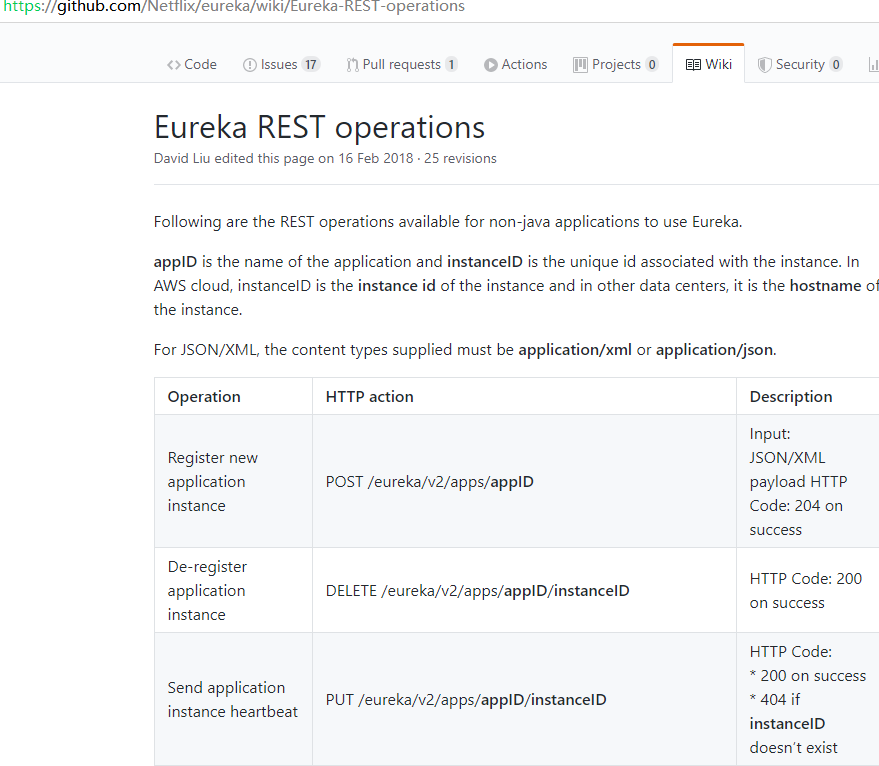Click the bold hostname word
Screen dimensions: 879x766
(825, 286)
